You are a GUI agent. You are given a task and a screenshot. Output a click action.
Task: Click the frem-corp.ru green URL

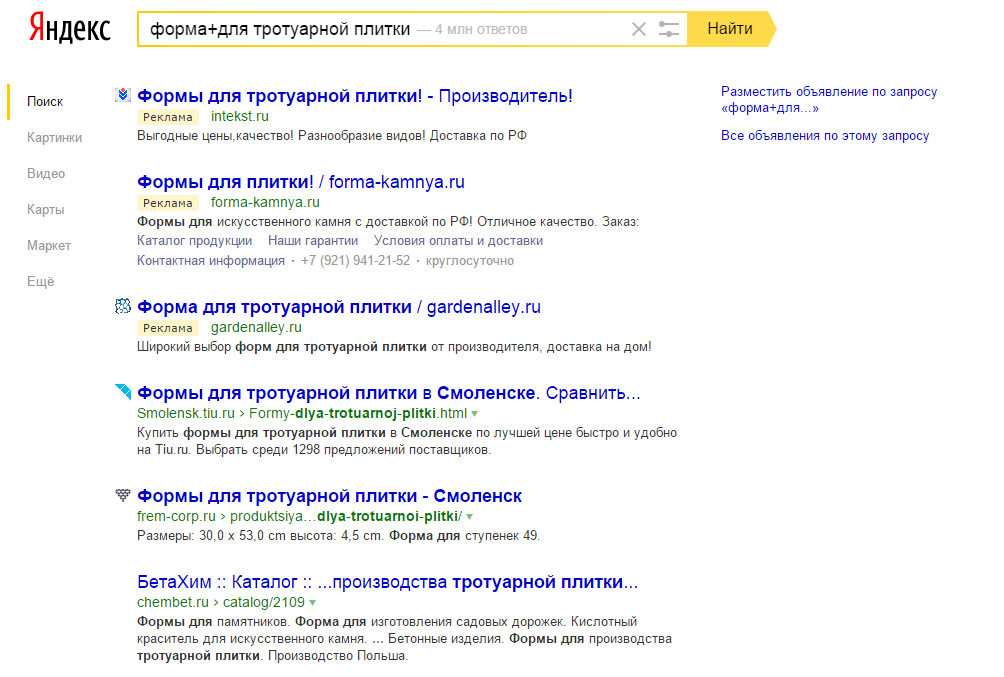[176, 516]
